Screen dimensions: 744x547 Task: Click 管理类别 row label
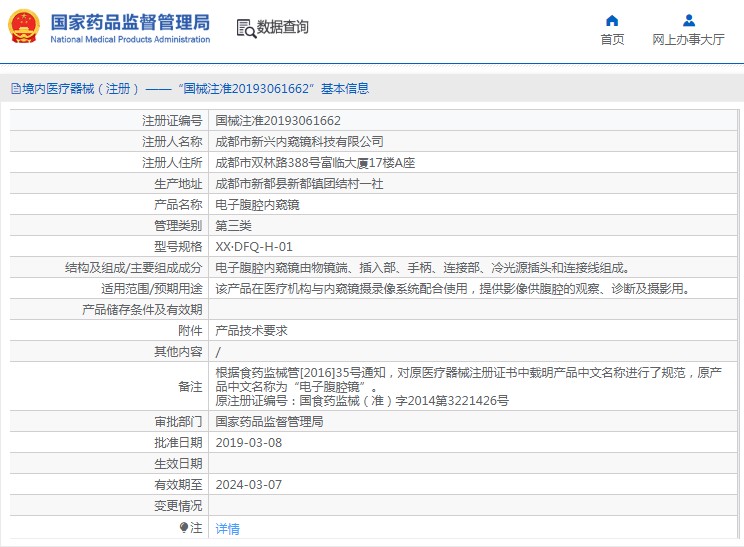[x=178, y=226]
